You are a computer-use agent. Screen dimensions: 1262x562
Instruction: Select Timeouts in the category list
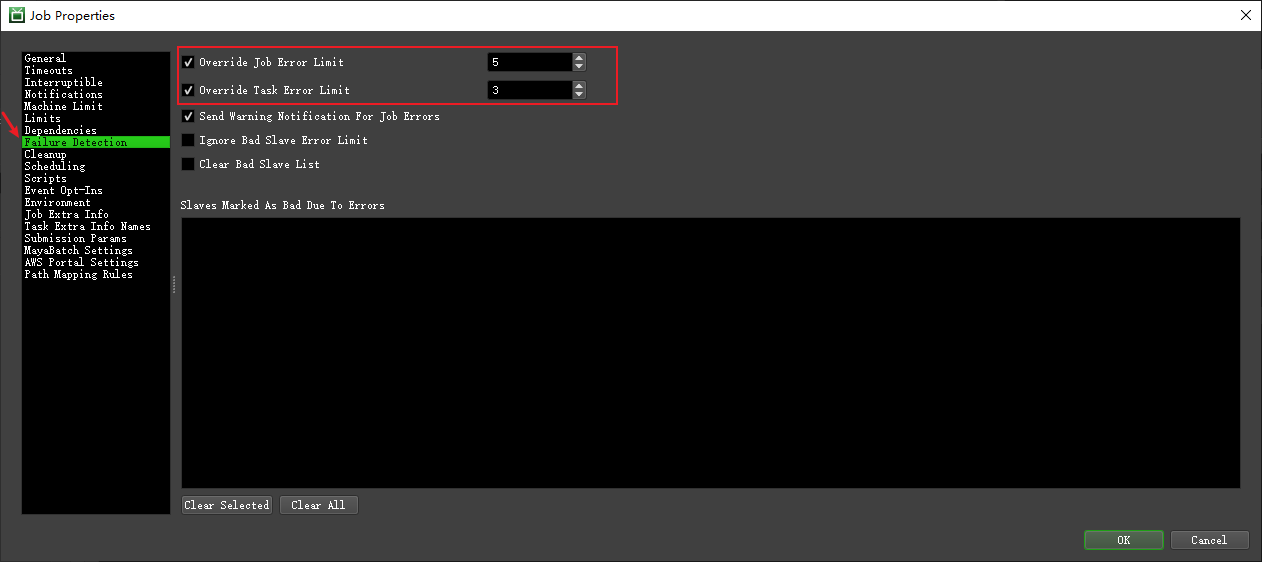(48, 71)
